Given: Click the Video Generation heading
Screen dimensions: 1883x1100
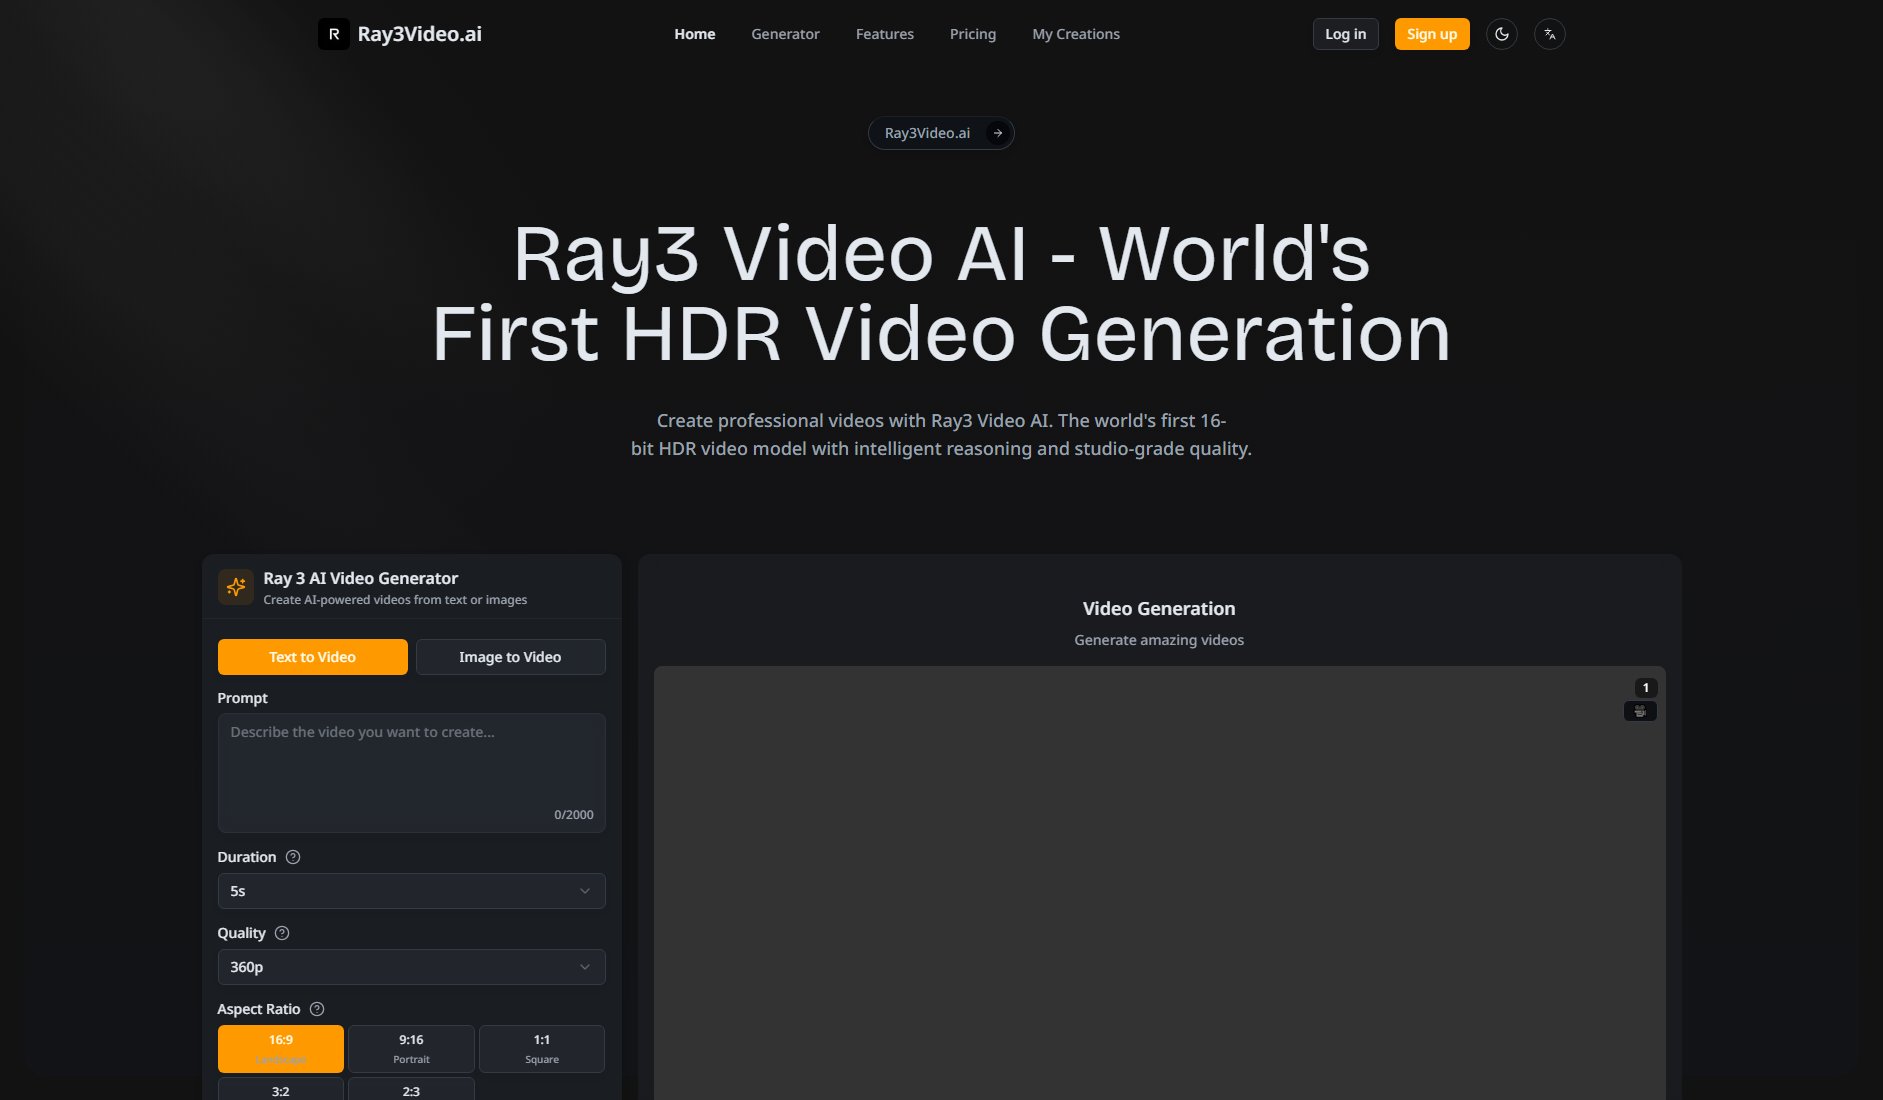Looking at the screenshot, I should 1159,609.
